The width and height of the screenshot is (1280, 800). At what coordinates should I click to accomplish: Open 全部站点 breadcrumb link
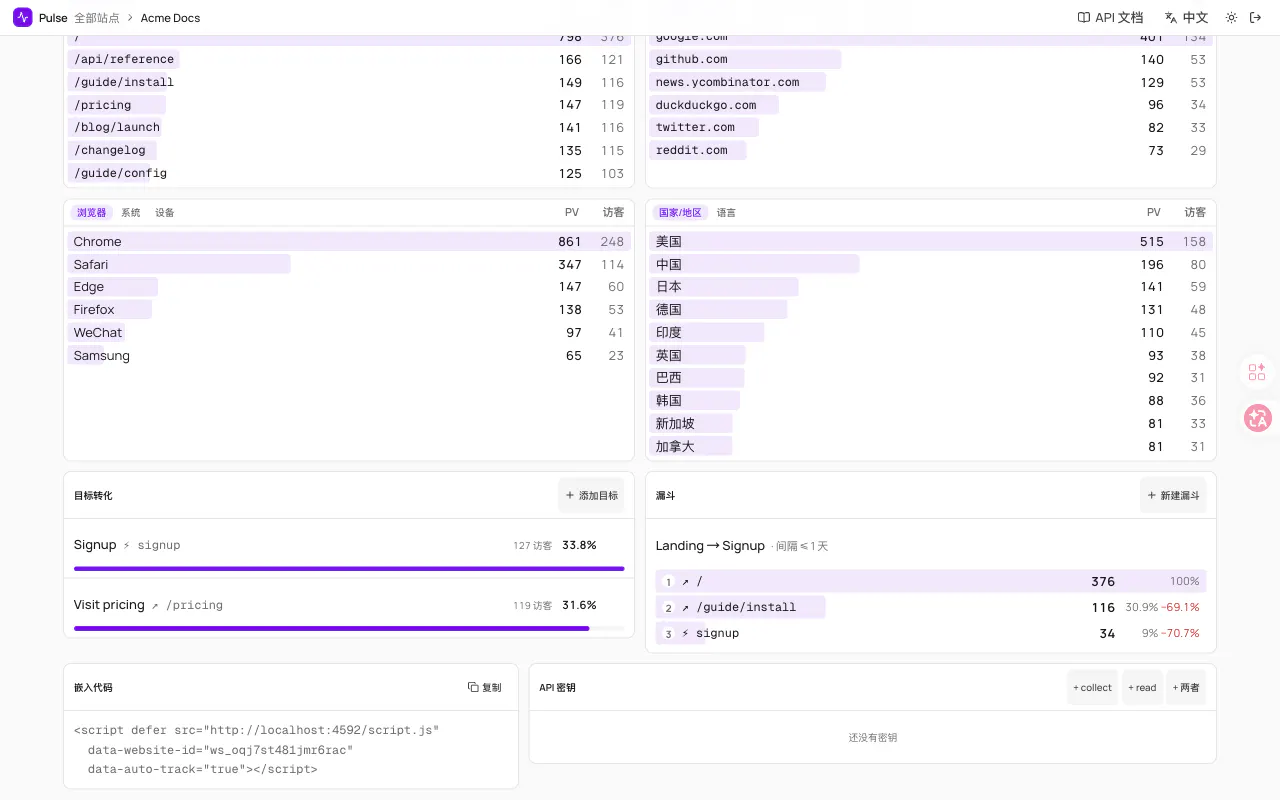point(97,18)
